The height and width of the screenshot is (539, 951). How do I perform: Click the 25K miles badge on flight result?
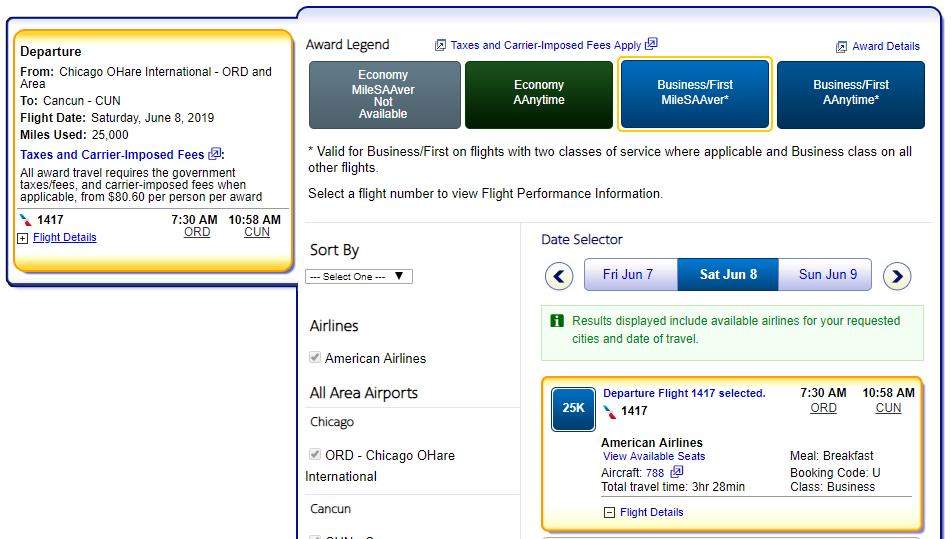(573, 408)
